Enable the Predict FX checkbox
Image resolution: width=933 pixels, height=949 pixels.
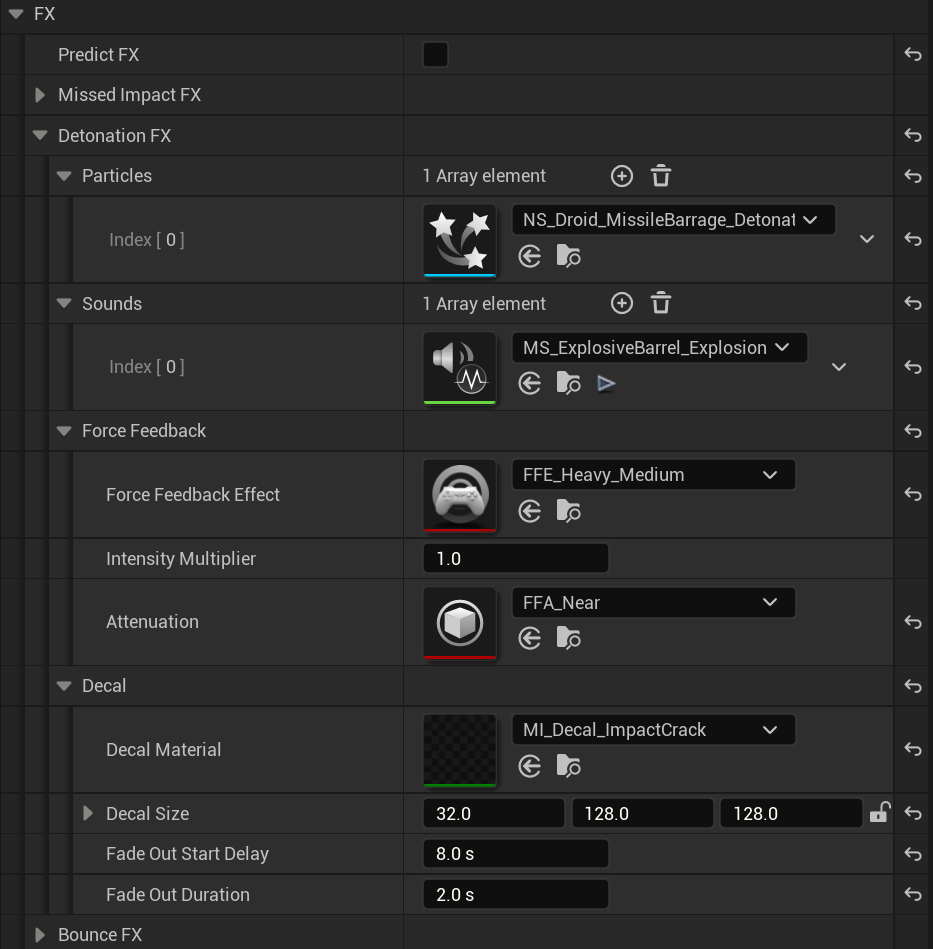coord(435,54)
